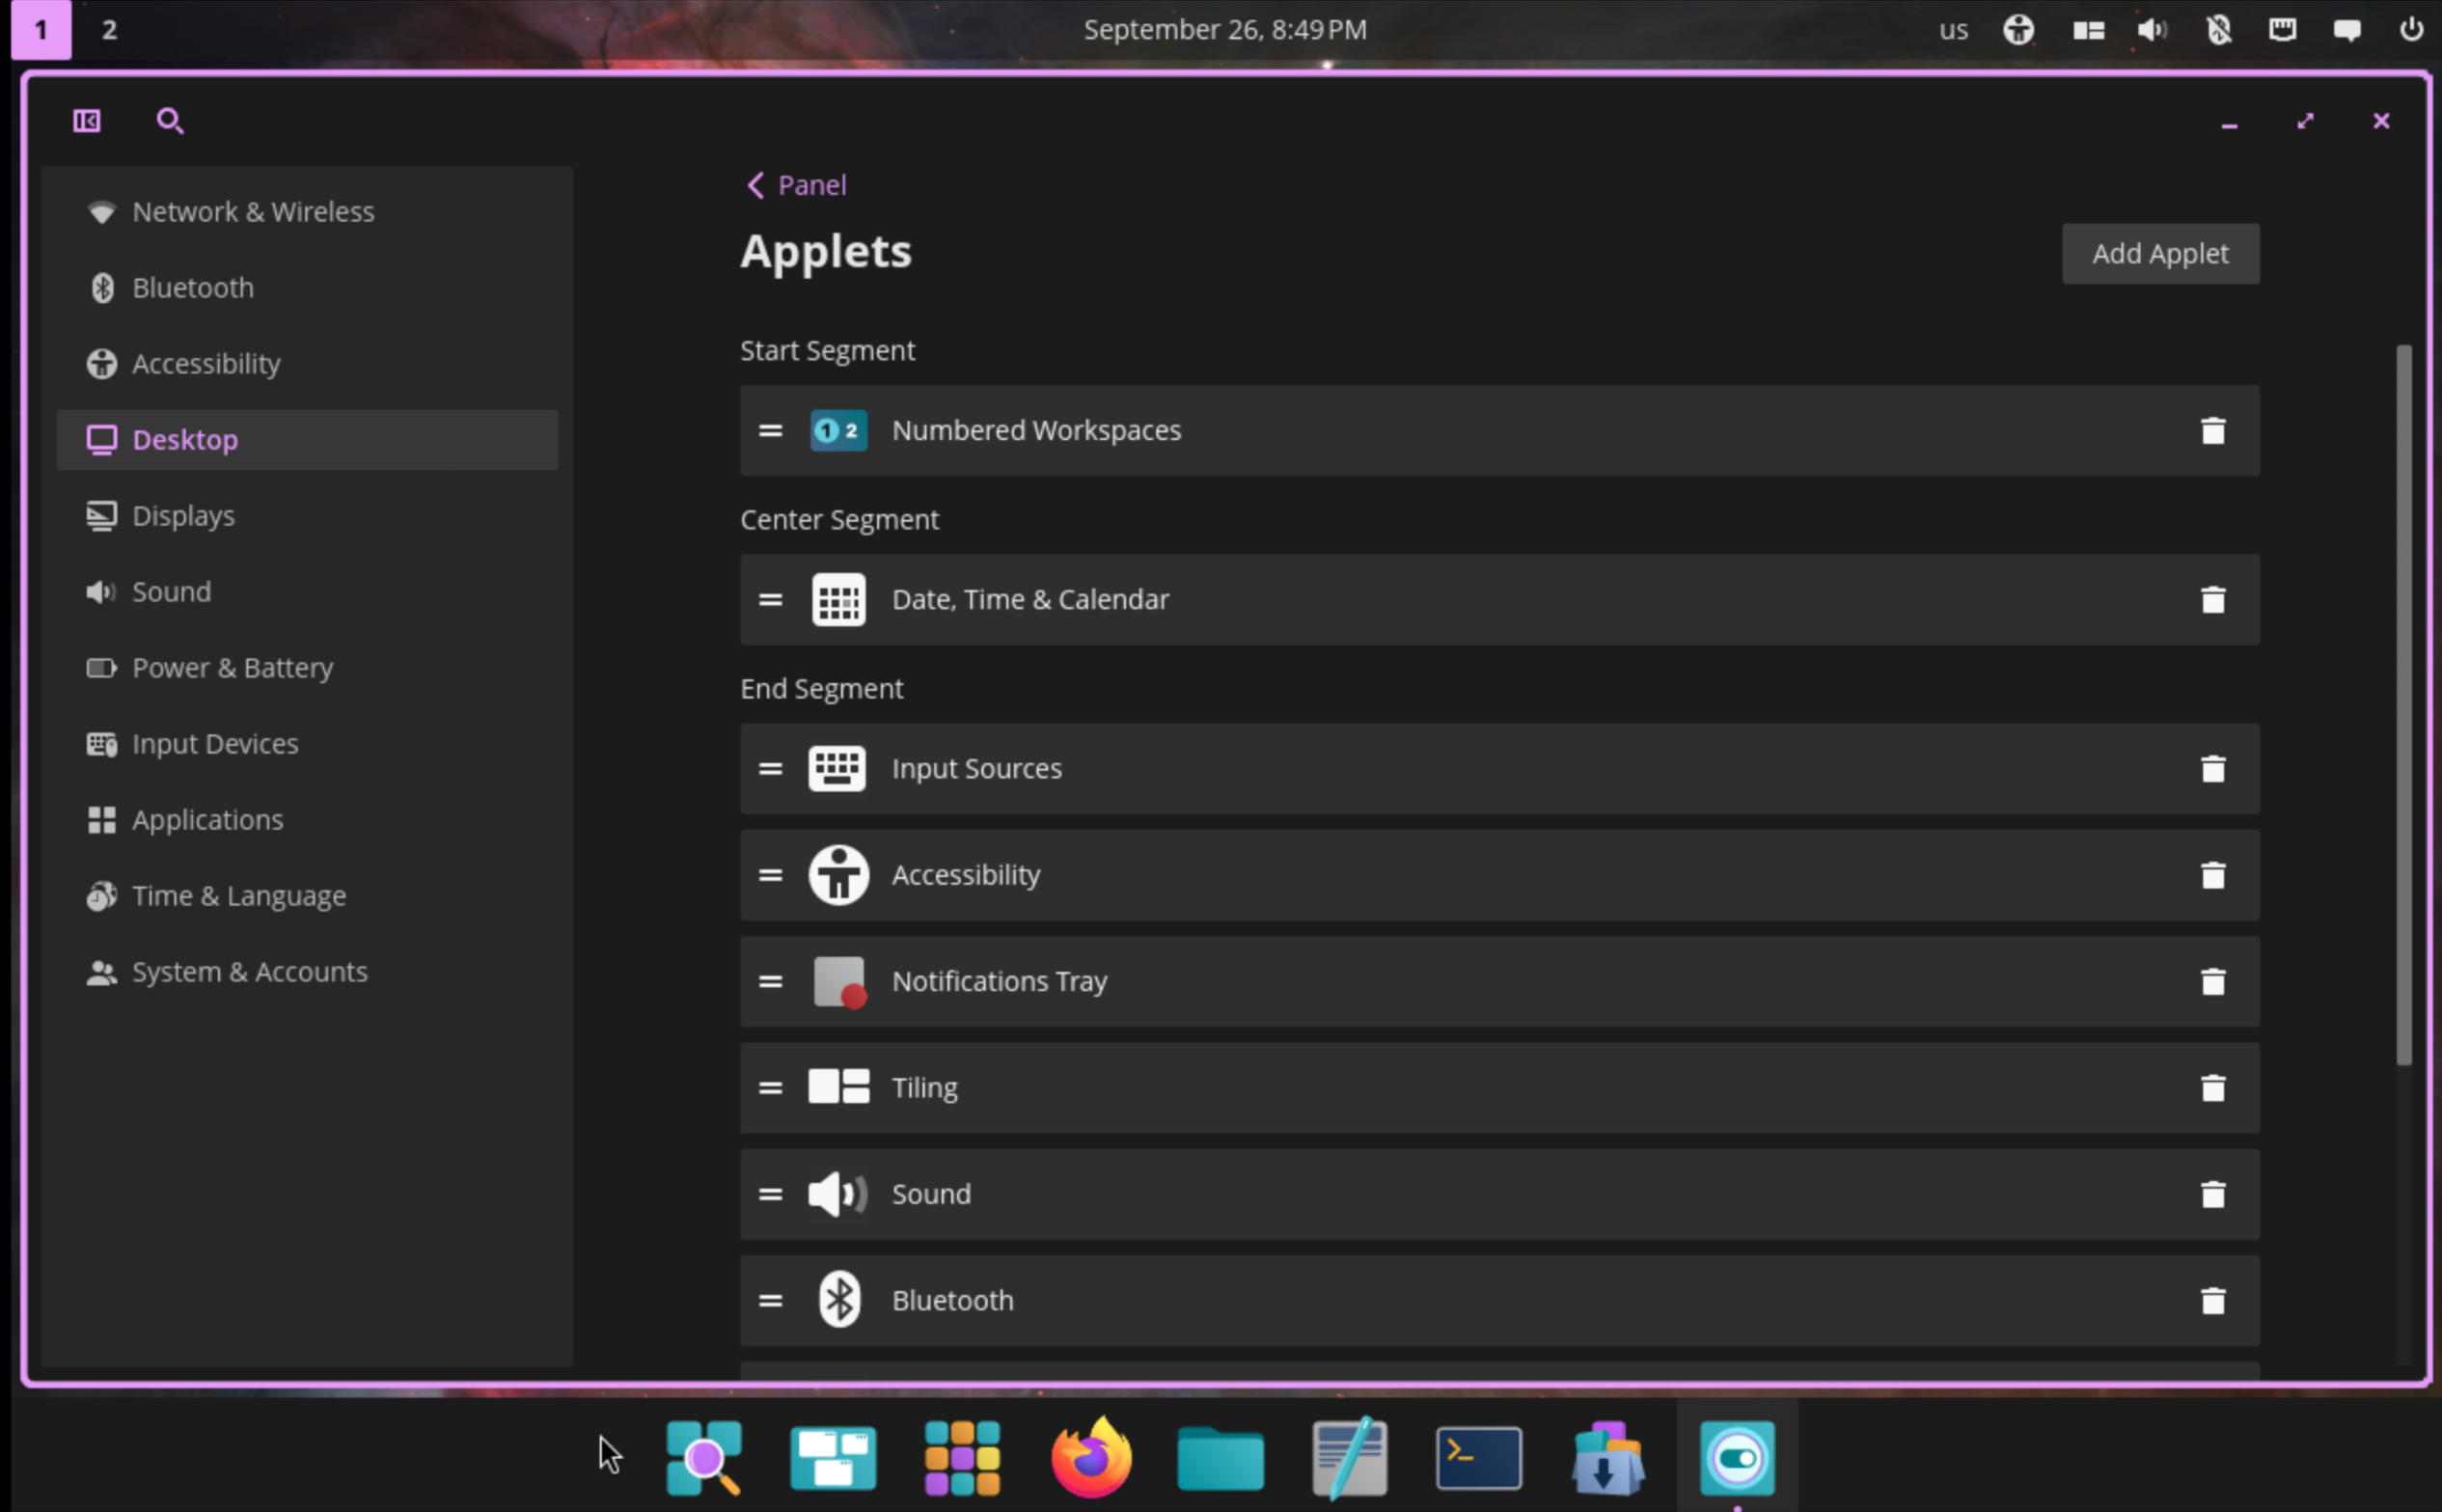Screen dimensions: 2442x1512
Task: Open the terminal from the dock
Action: tap(1478, 1456)
